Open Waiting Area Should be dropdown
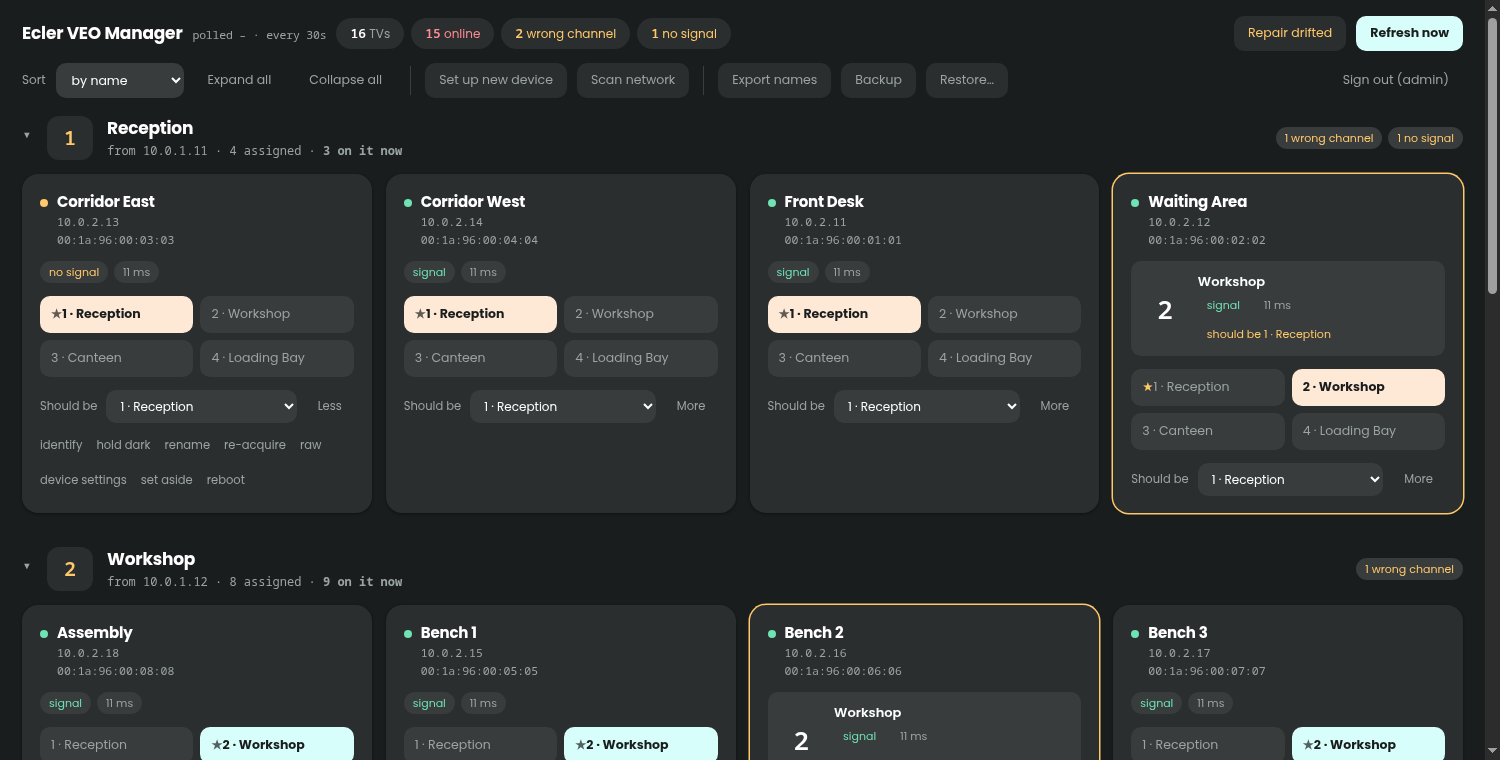 pyautogui.click(x=1291, y=479)
